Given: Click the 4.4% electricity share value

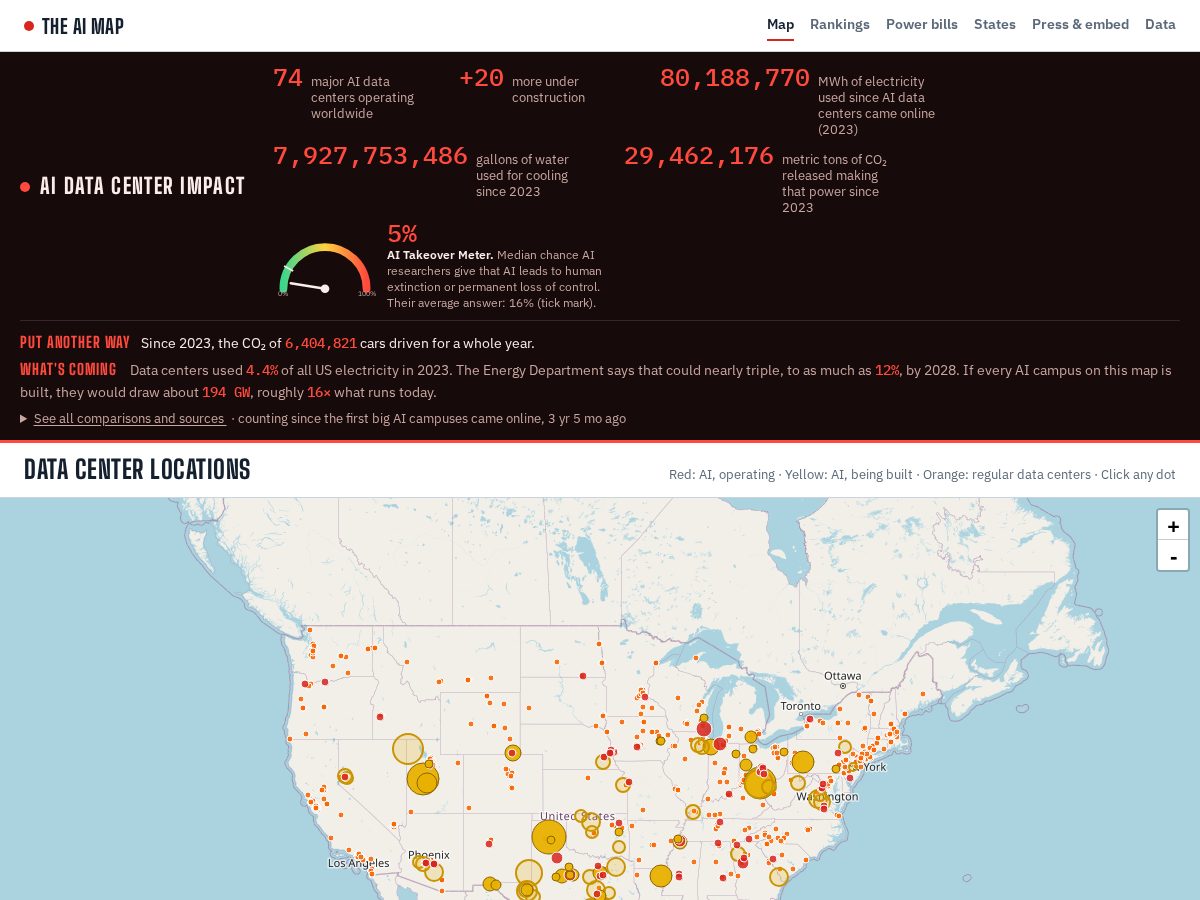Looking at the screenshot, I should (x=262, y=370).
